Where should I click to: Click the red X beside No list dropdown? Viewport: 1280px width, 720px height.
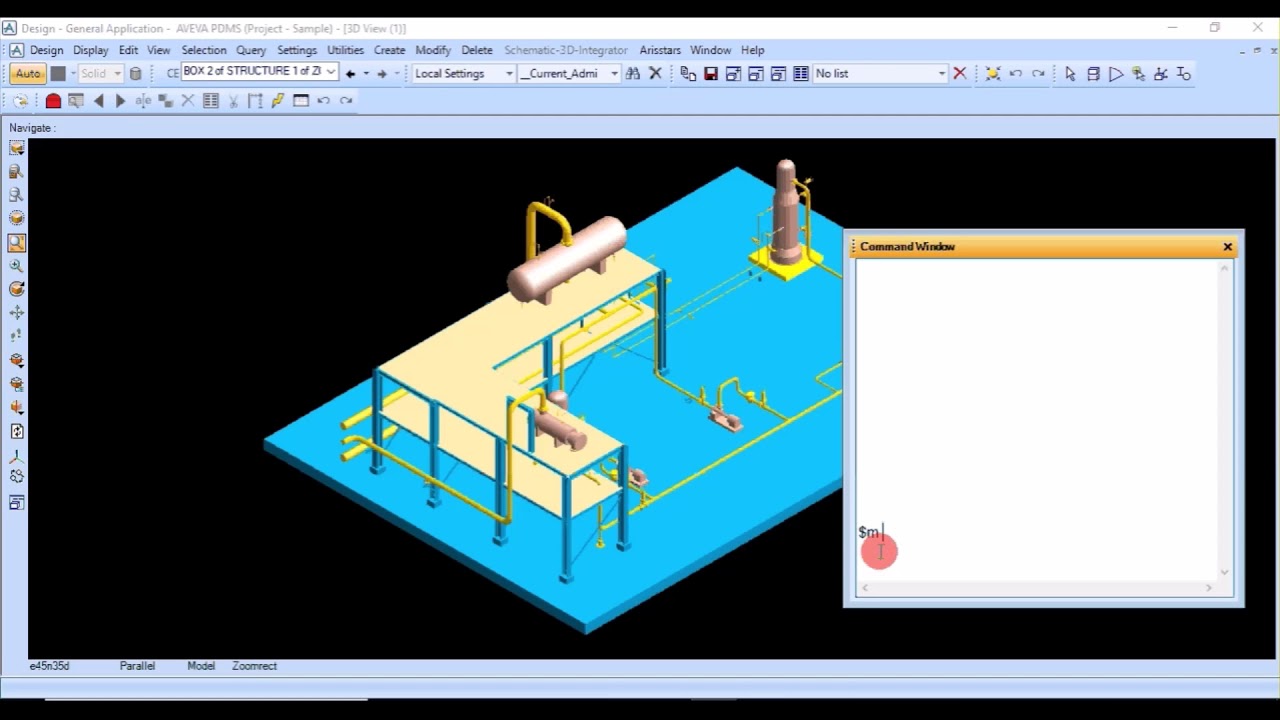[x=960, y=74]
